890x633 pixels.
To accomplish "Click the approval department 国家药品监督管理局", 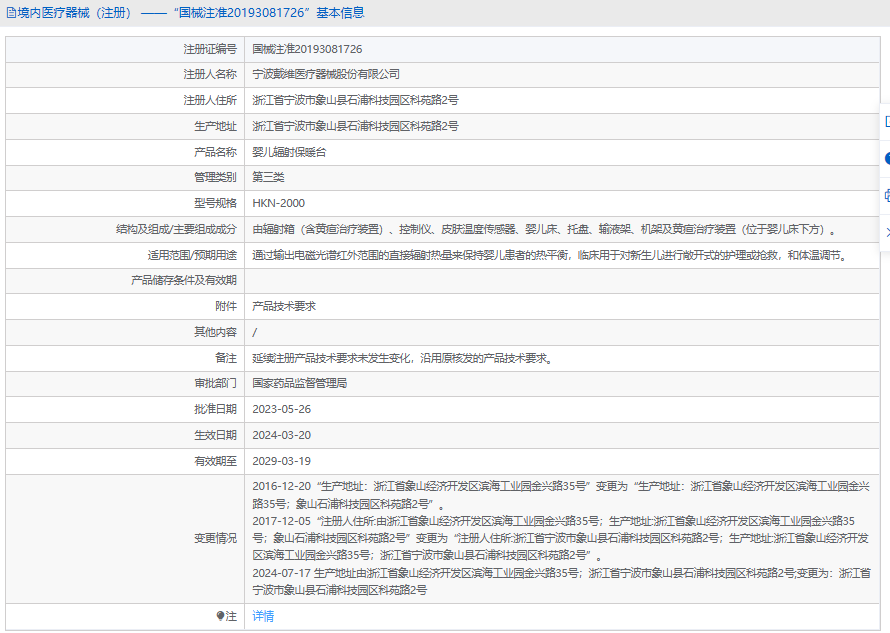I will click(x=299, y=383).
